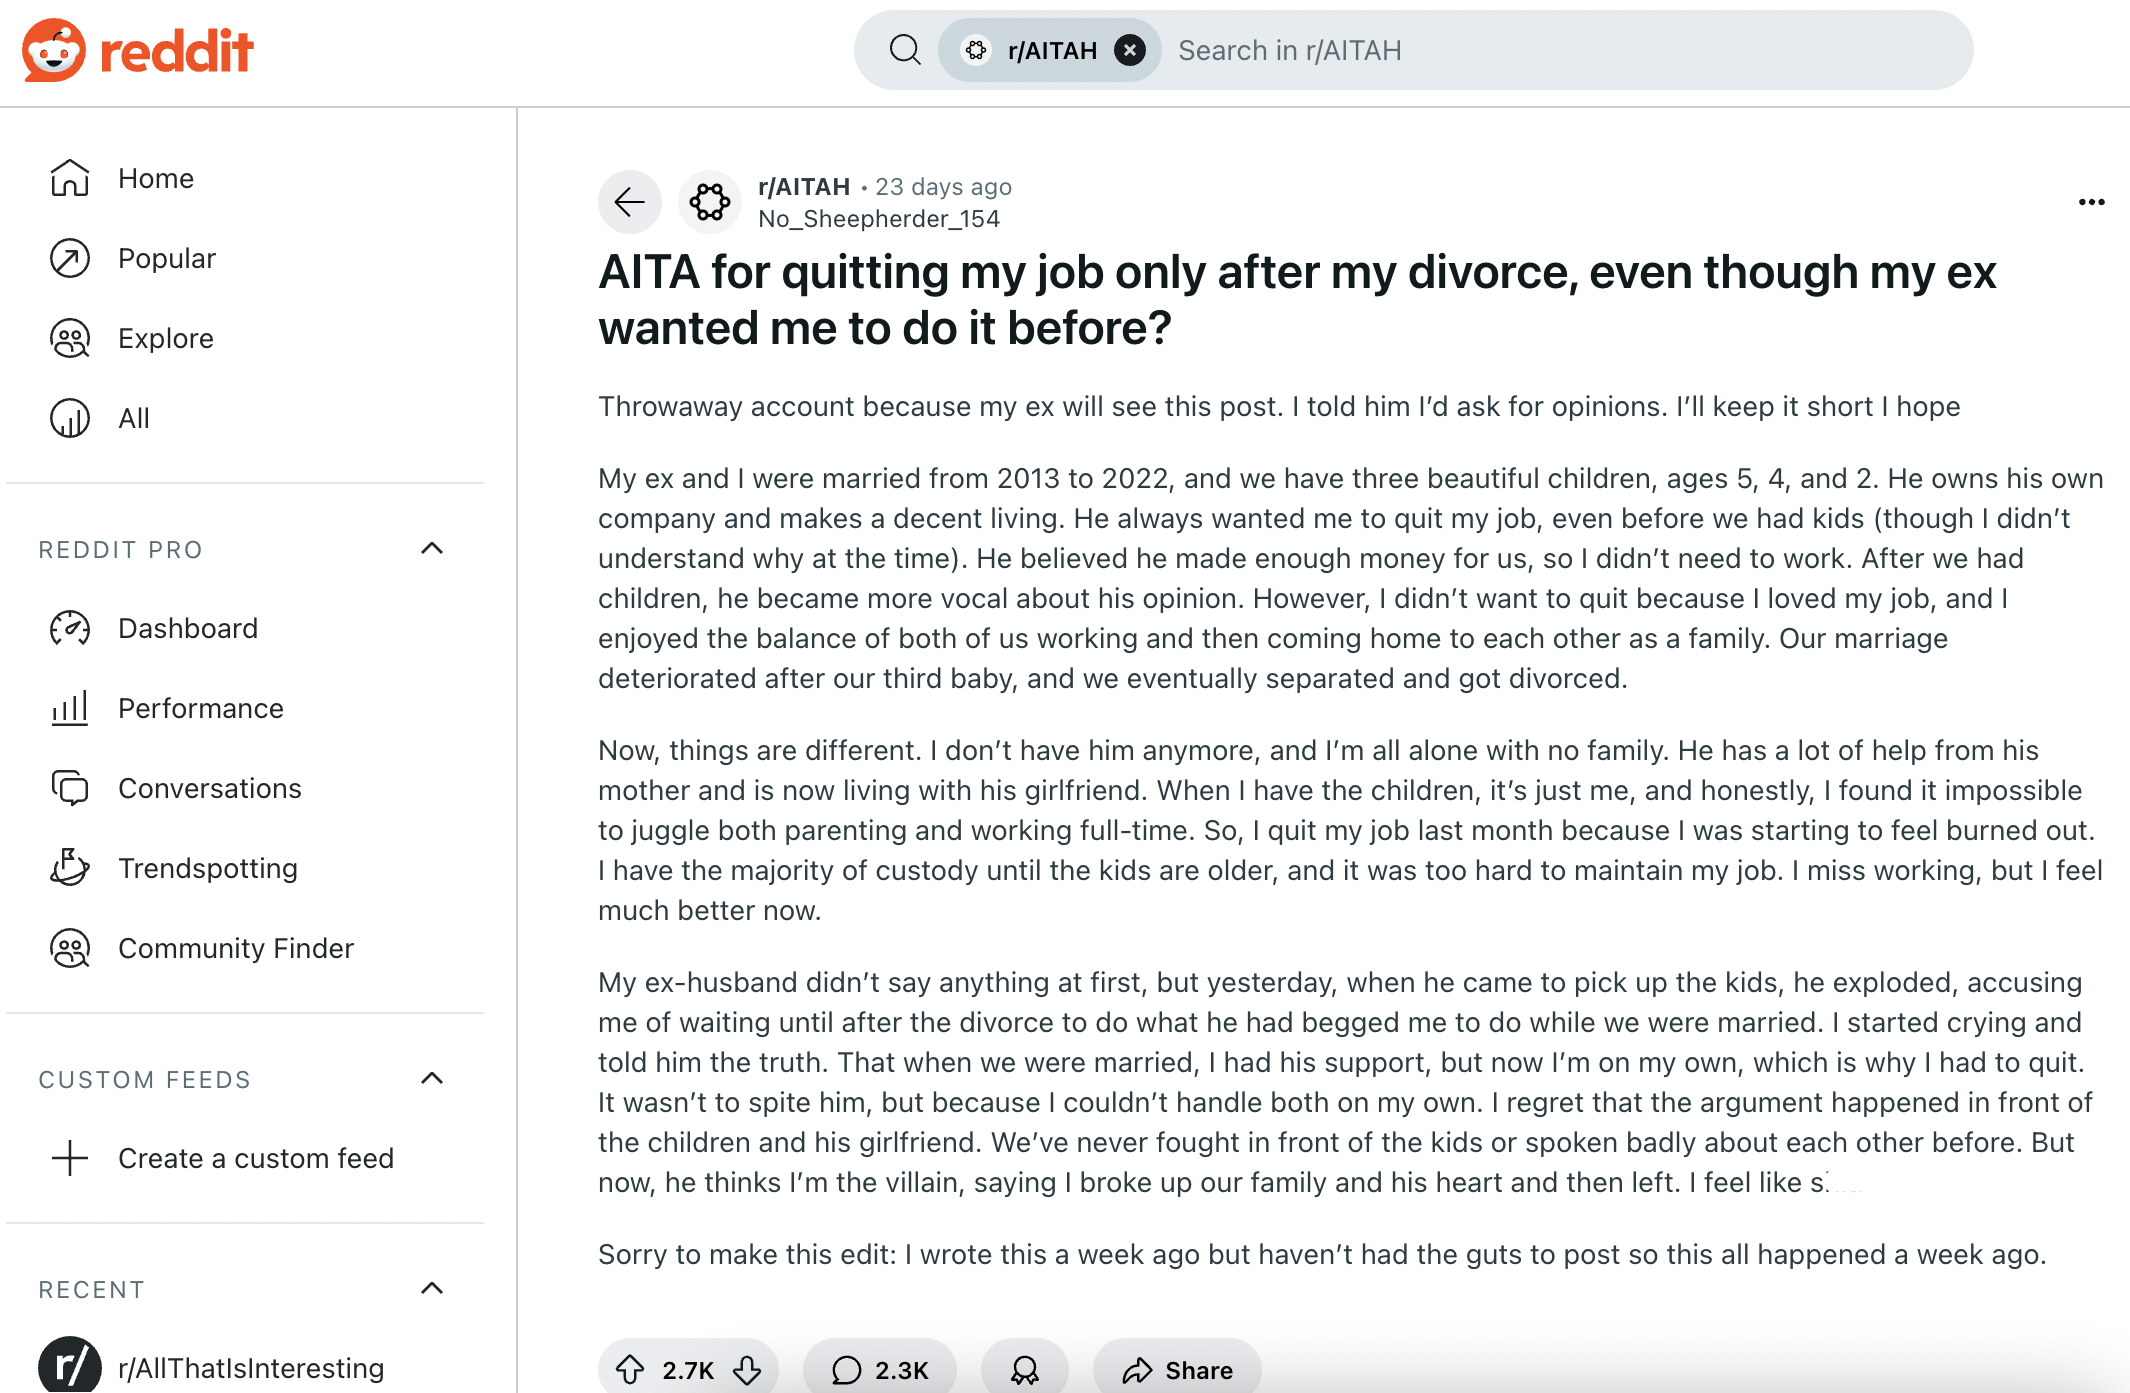Click the Share button
The height and width of the screenshot is (1393, 2130).
1177,1369
